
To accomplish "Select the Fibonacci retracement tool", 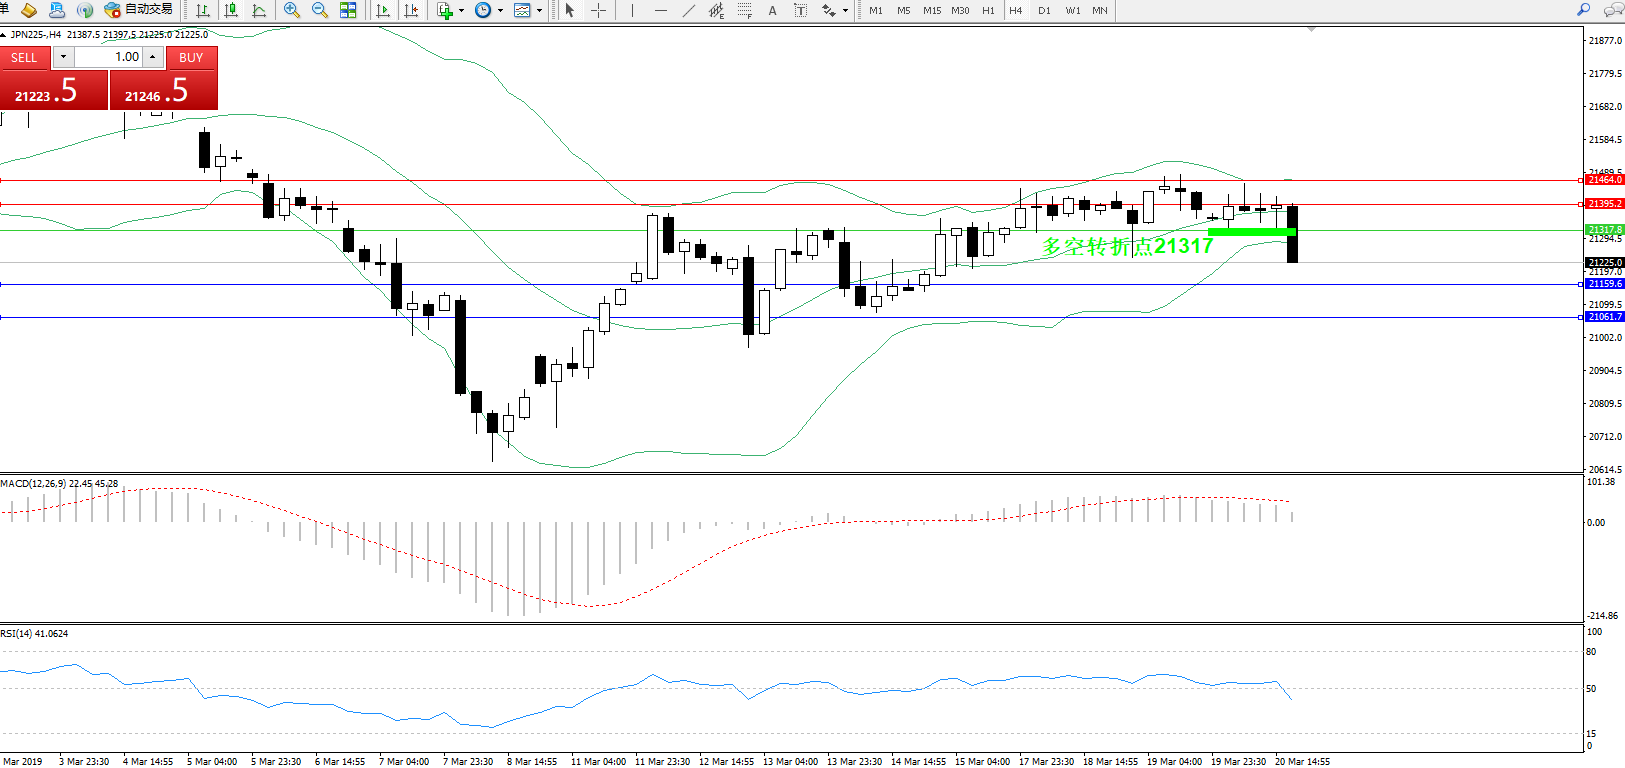I will [x=745, y=10].
